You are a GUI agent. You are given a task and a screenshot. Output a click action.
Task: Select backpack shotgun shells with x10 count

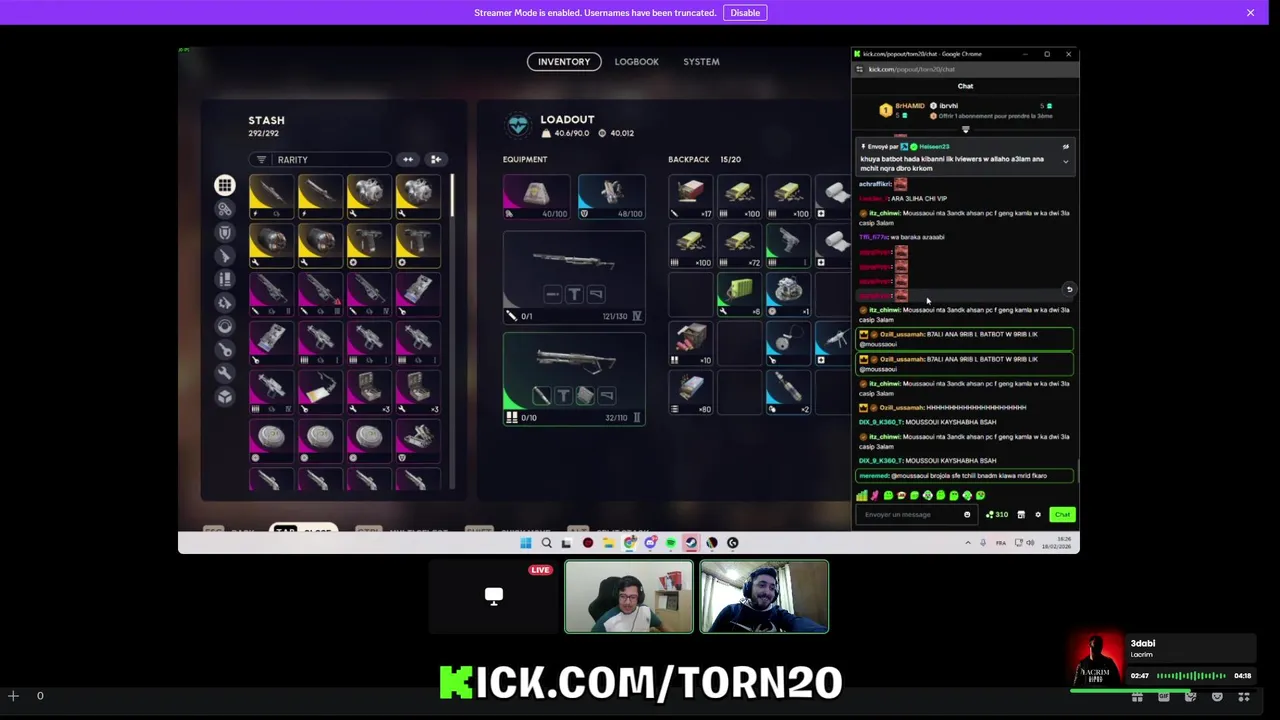click(x=691, y=343)
